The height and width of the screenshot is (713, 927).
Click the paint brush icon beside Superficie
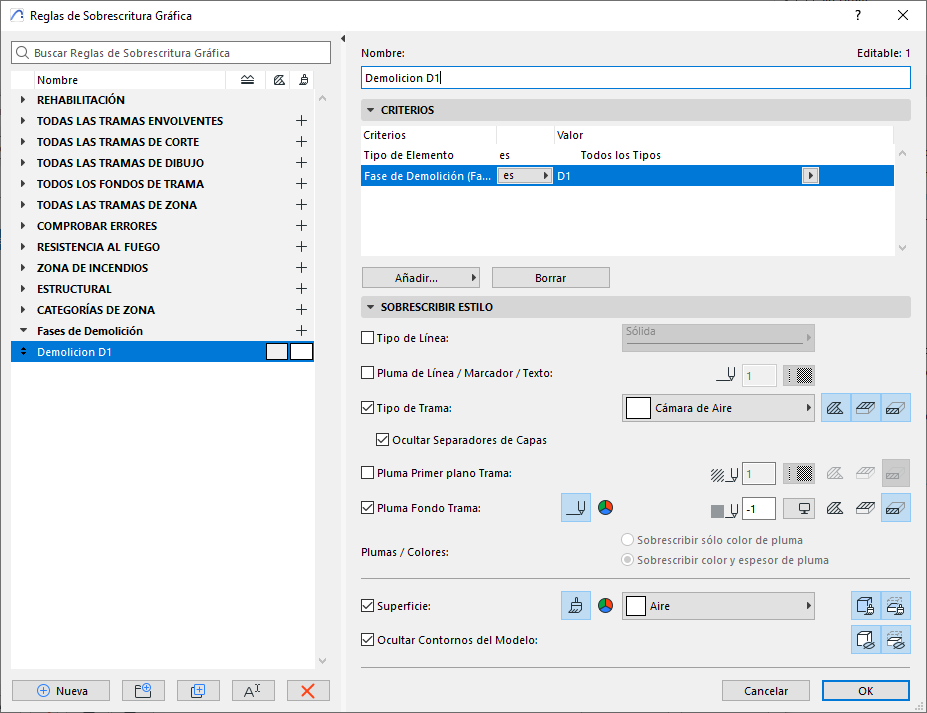tap(575, 606)
